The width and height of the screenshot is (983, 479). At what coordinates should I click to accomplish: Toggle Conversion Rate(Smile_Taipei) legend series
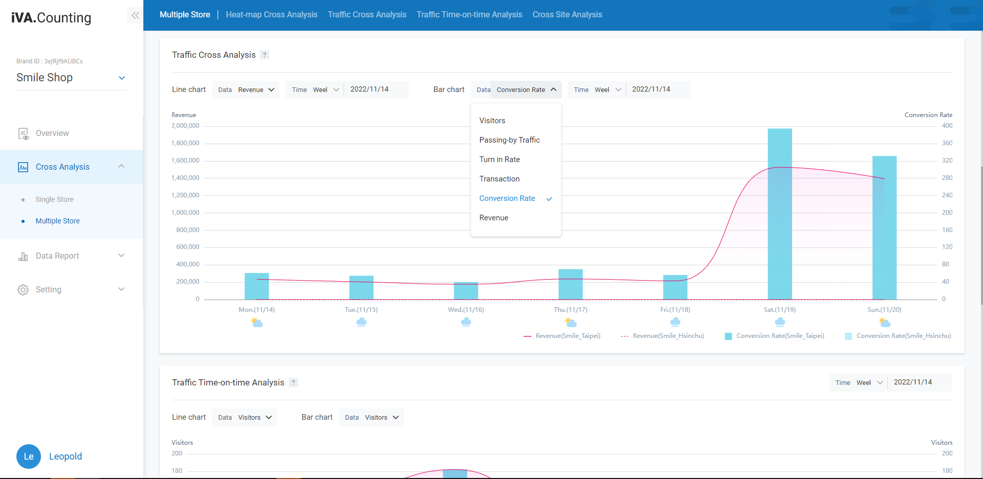coord(774,336)
